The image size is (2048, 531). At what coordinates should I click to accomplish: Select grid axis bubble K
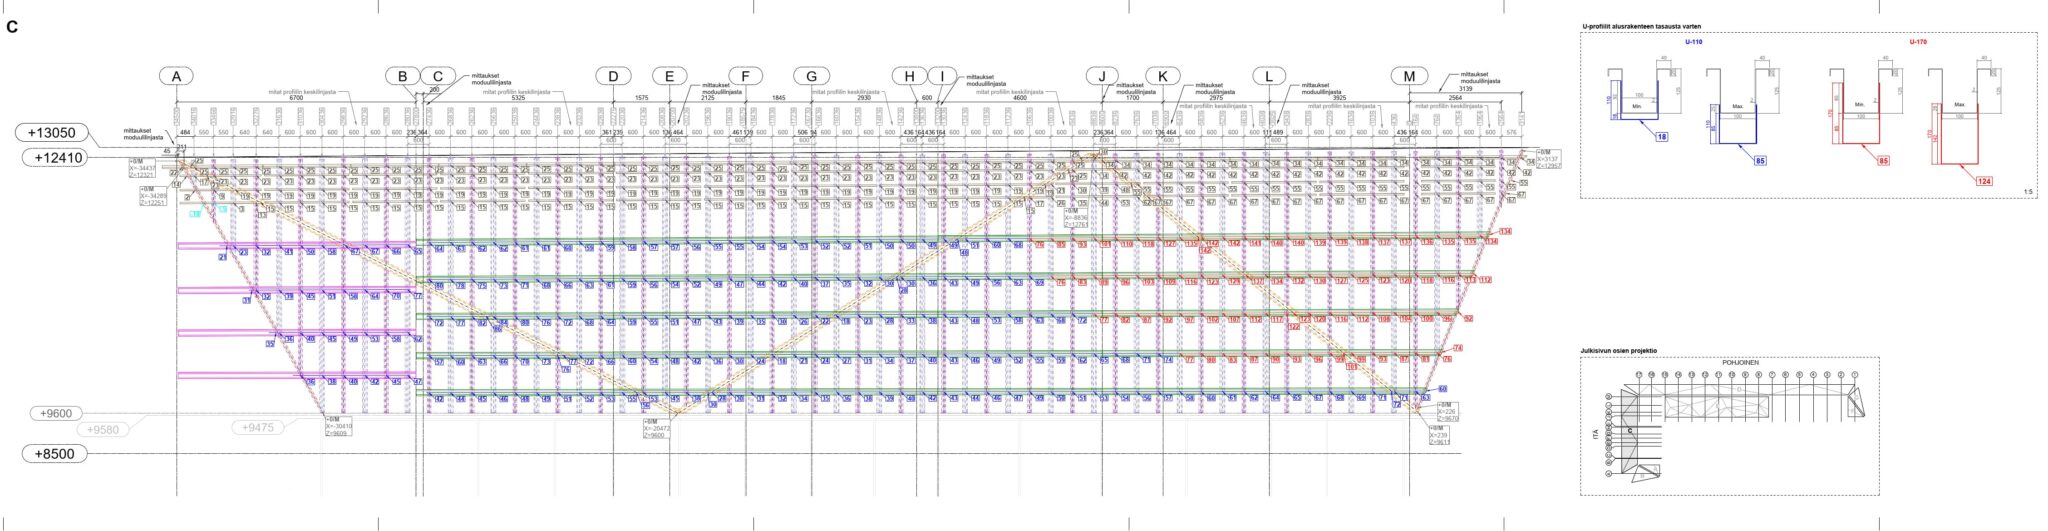click(1162, 77)
